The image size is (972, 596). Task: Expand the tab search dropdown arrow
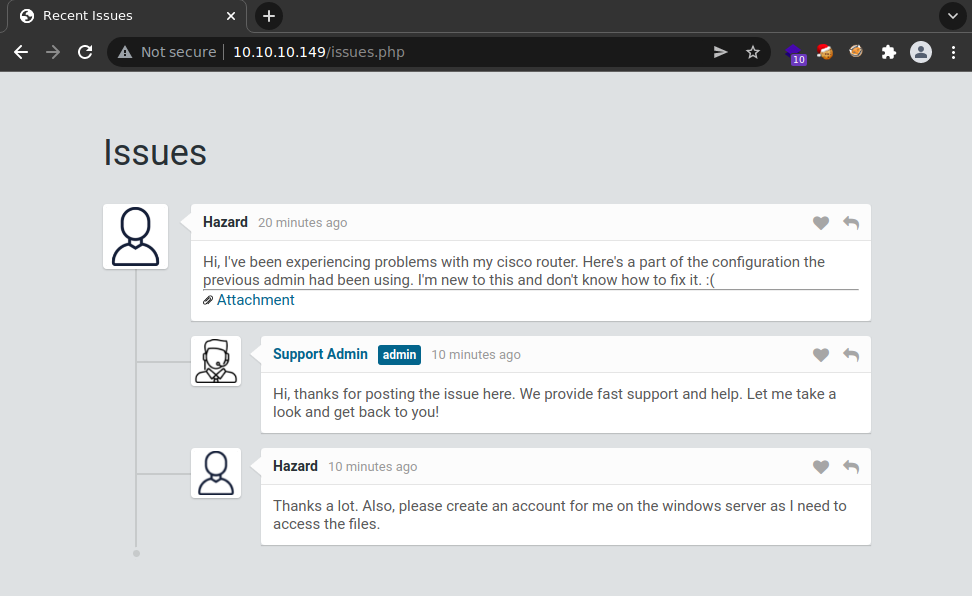(x=953, y=16)
